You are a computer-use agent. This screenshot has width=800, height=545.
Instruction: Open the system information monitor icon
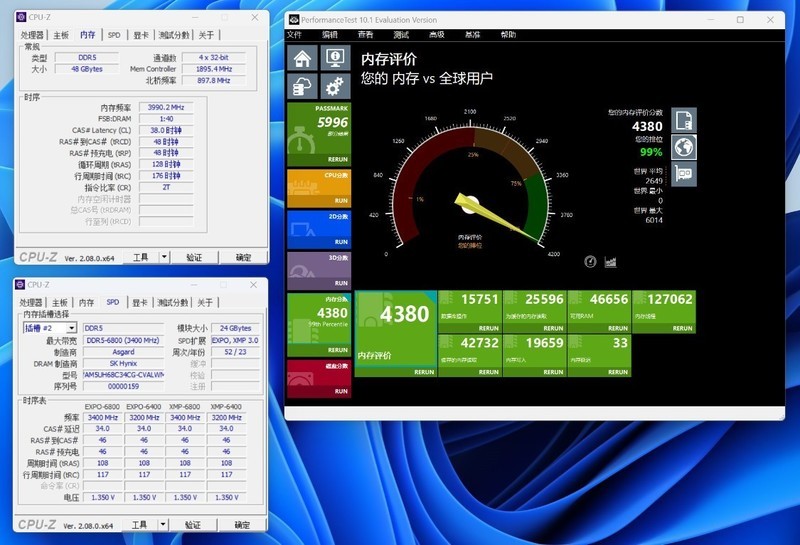point(335,58)
